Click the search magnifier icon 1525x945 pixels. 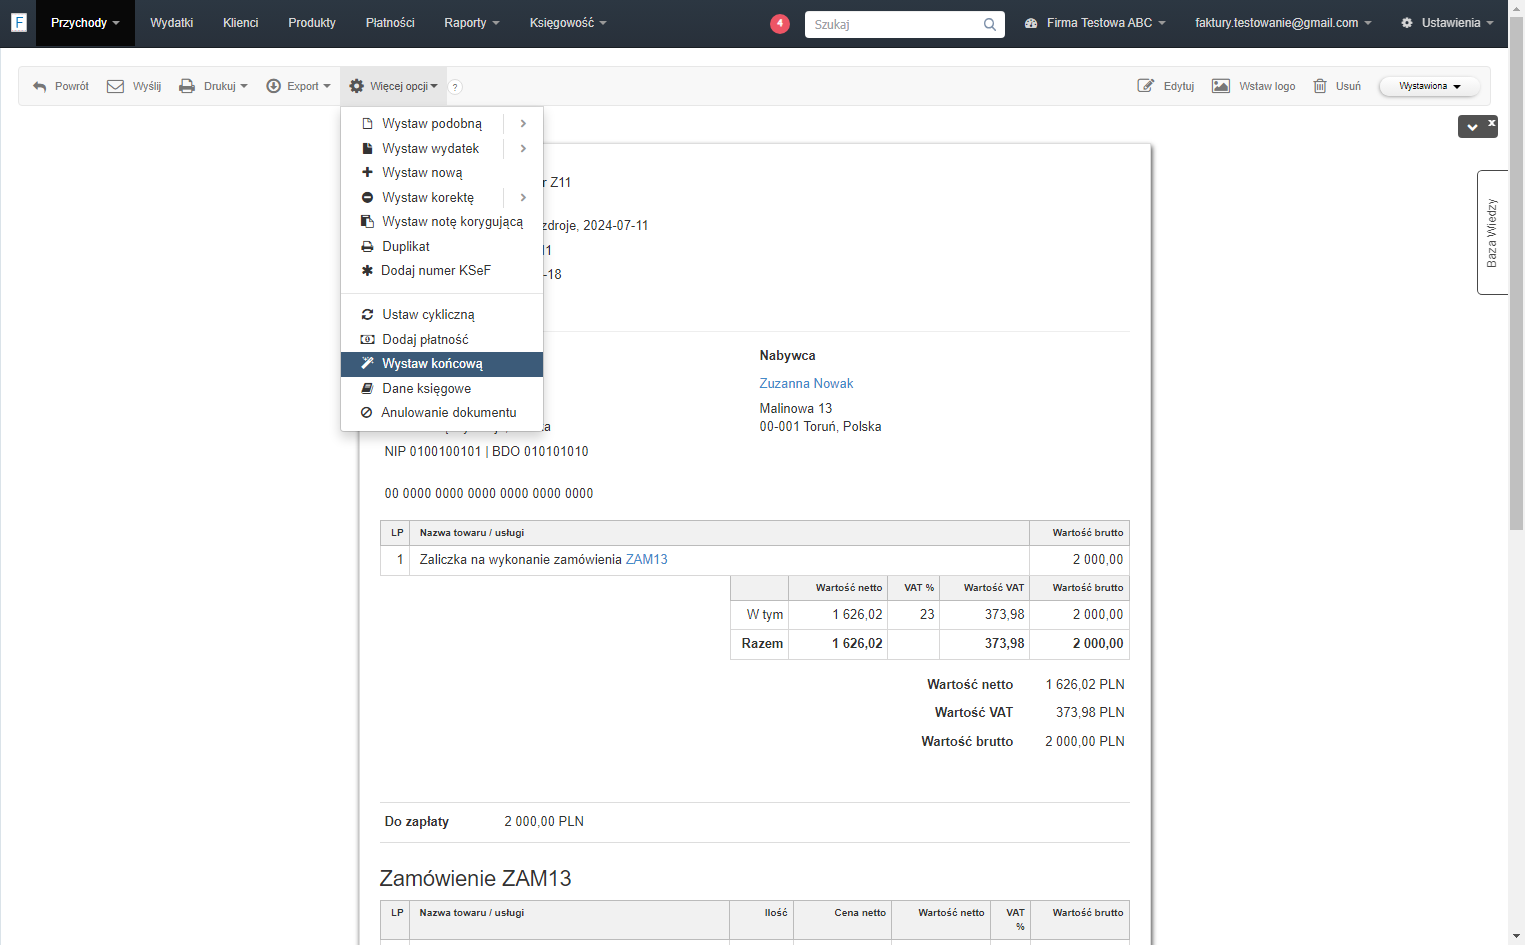click(x=990, y=24)
